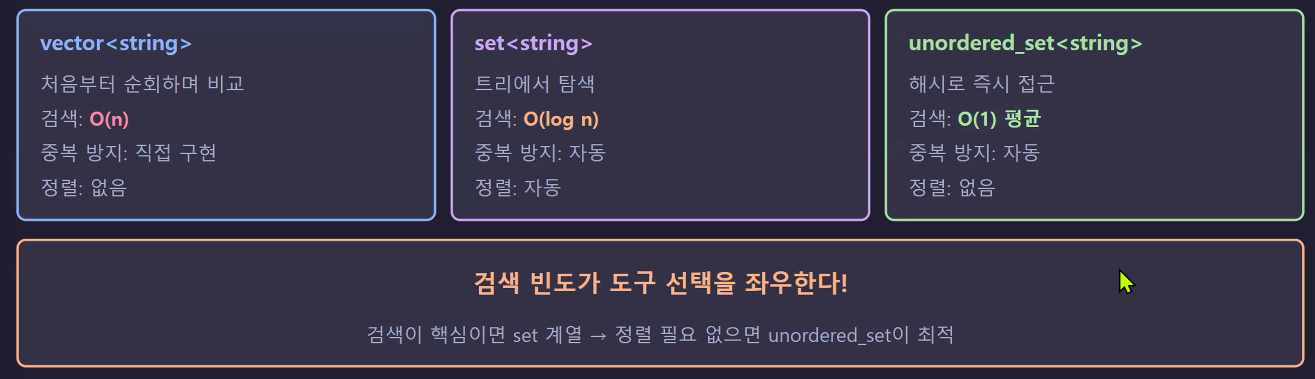Click the vector<string> card heading
The height and width of the screenshot is (379, 1315).
coord(116,44)
